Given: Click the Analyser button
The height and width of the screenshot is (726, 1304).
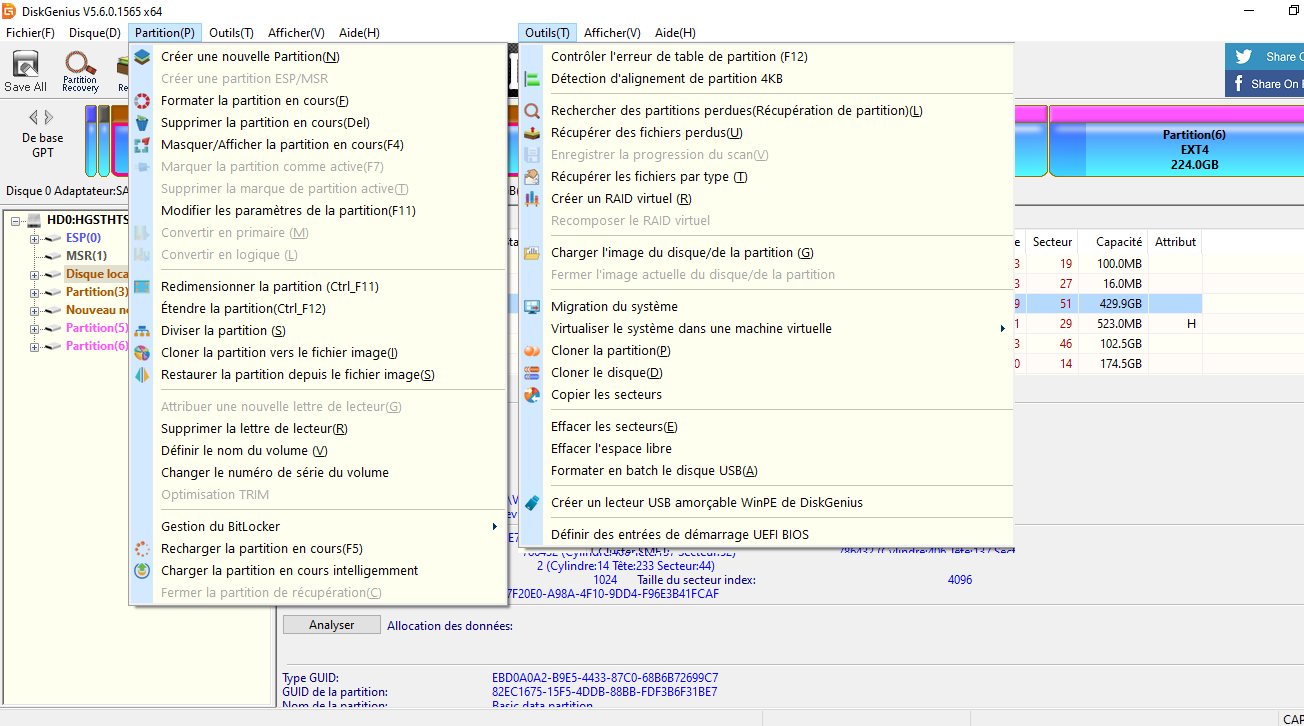Looking at the screenshot, I should click(332, 625).
